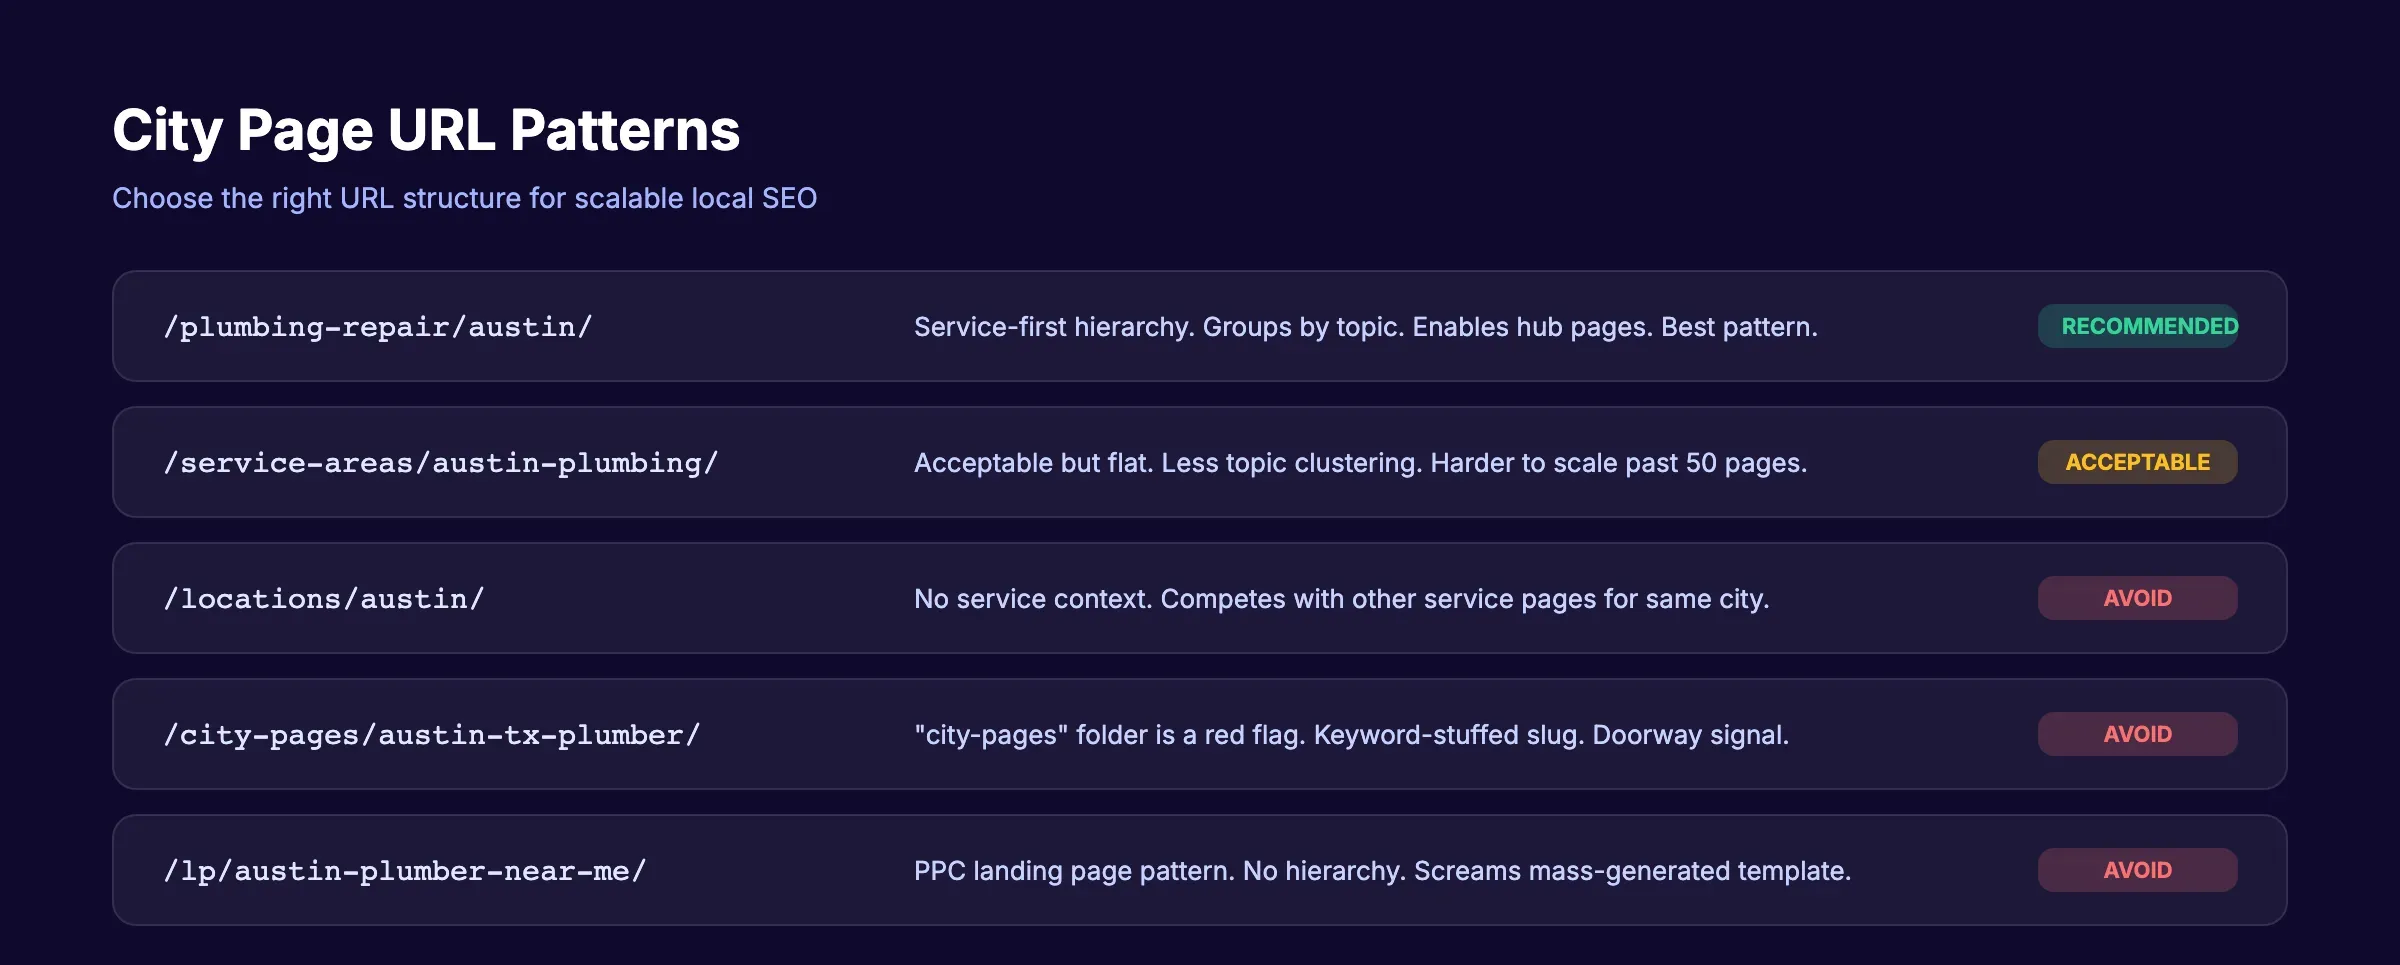Click the 'Service-first hierarchy' description text
Screen dimensions: 2400x965
(1366, 327)
